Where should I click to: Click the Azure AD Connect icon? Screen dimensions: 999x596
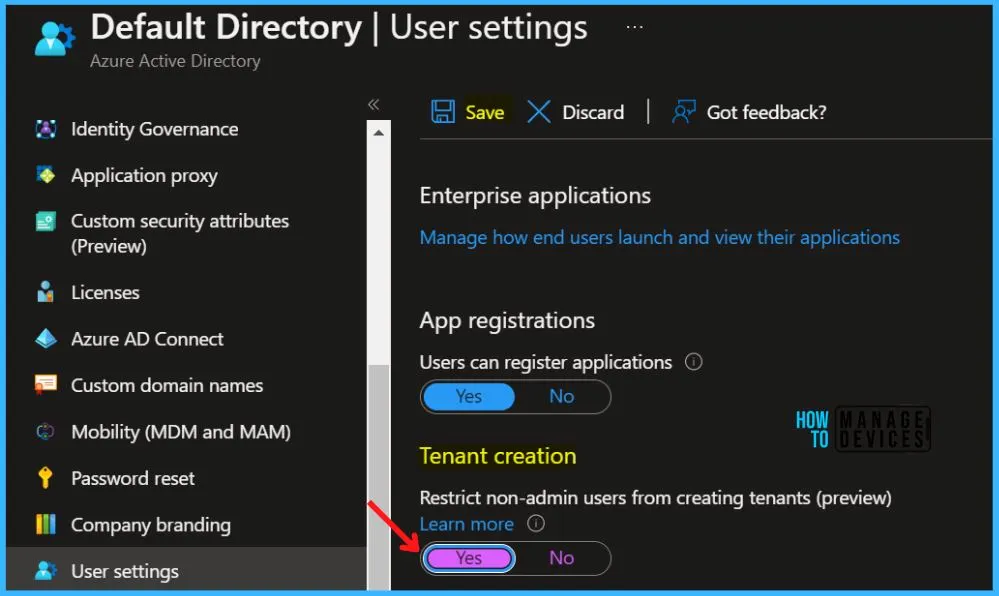click(x=46, y=338)
